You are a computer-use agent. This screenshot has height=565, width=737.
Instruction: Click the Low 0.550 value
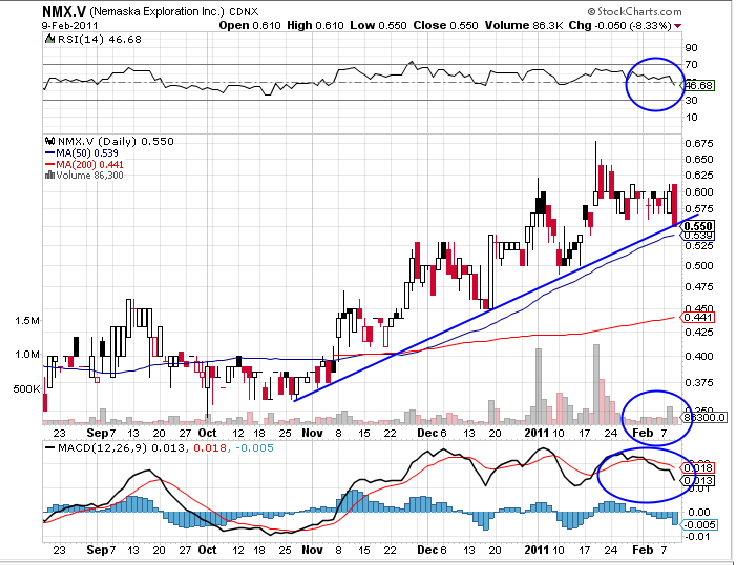pos(378,25)
